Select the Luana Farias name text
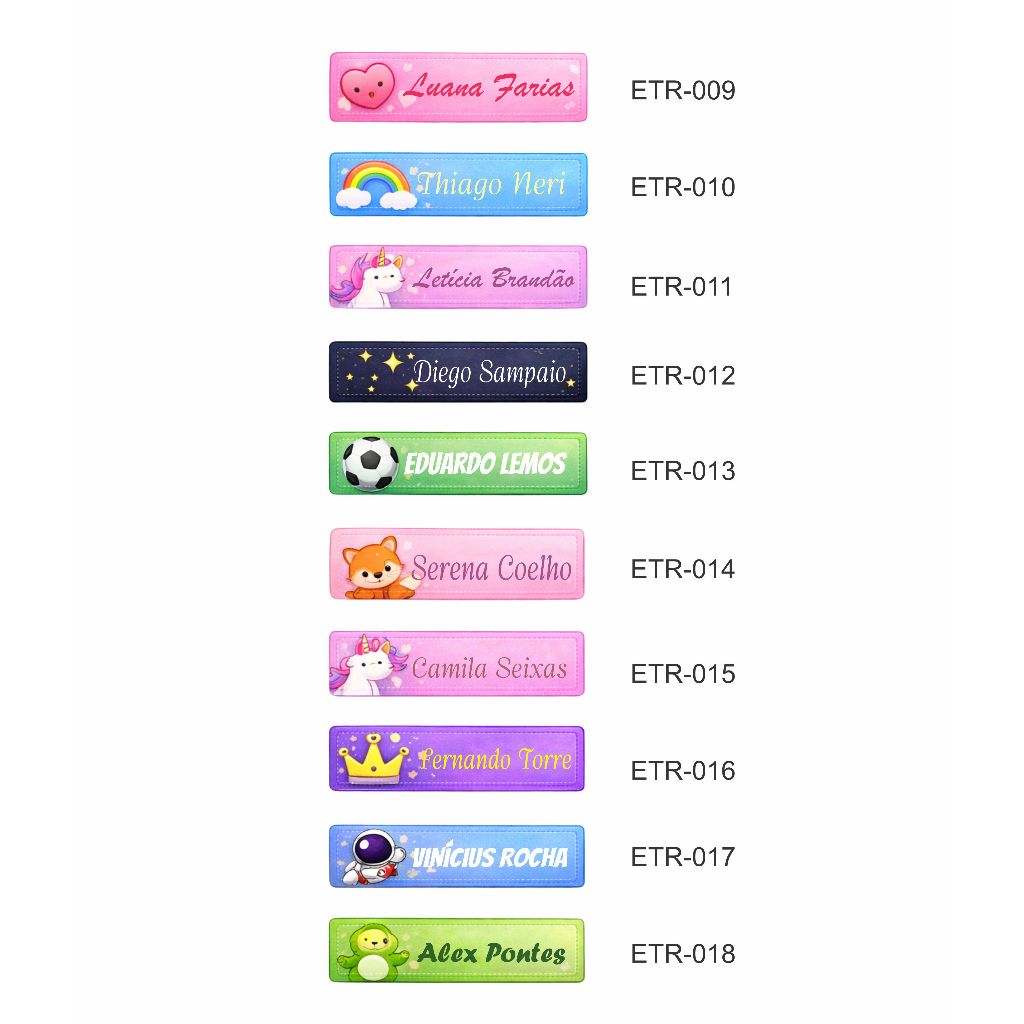This screenshot has width=1024, height=1024. (x=489, y=87)
